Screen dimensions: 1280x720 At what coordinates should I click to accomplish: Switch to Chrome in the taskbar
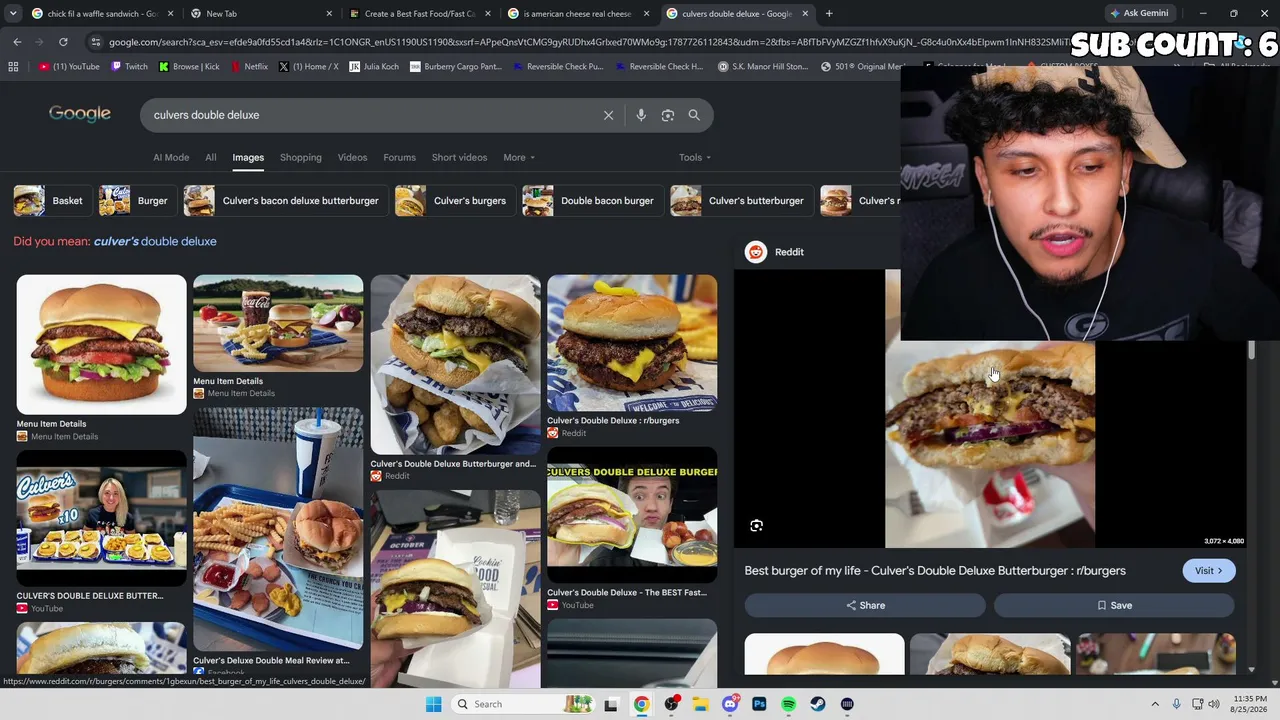(641, 704)
